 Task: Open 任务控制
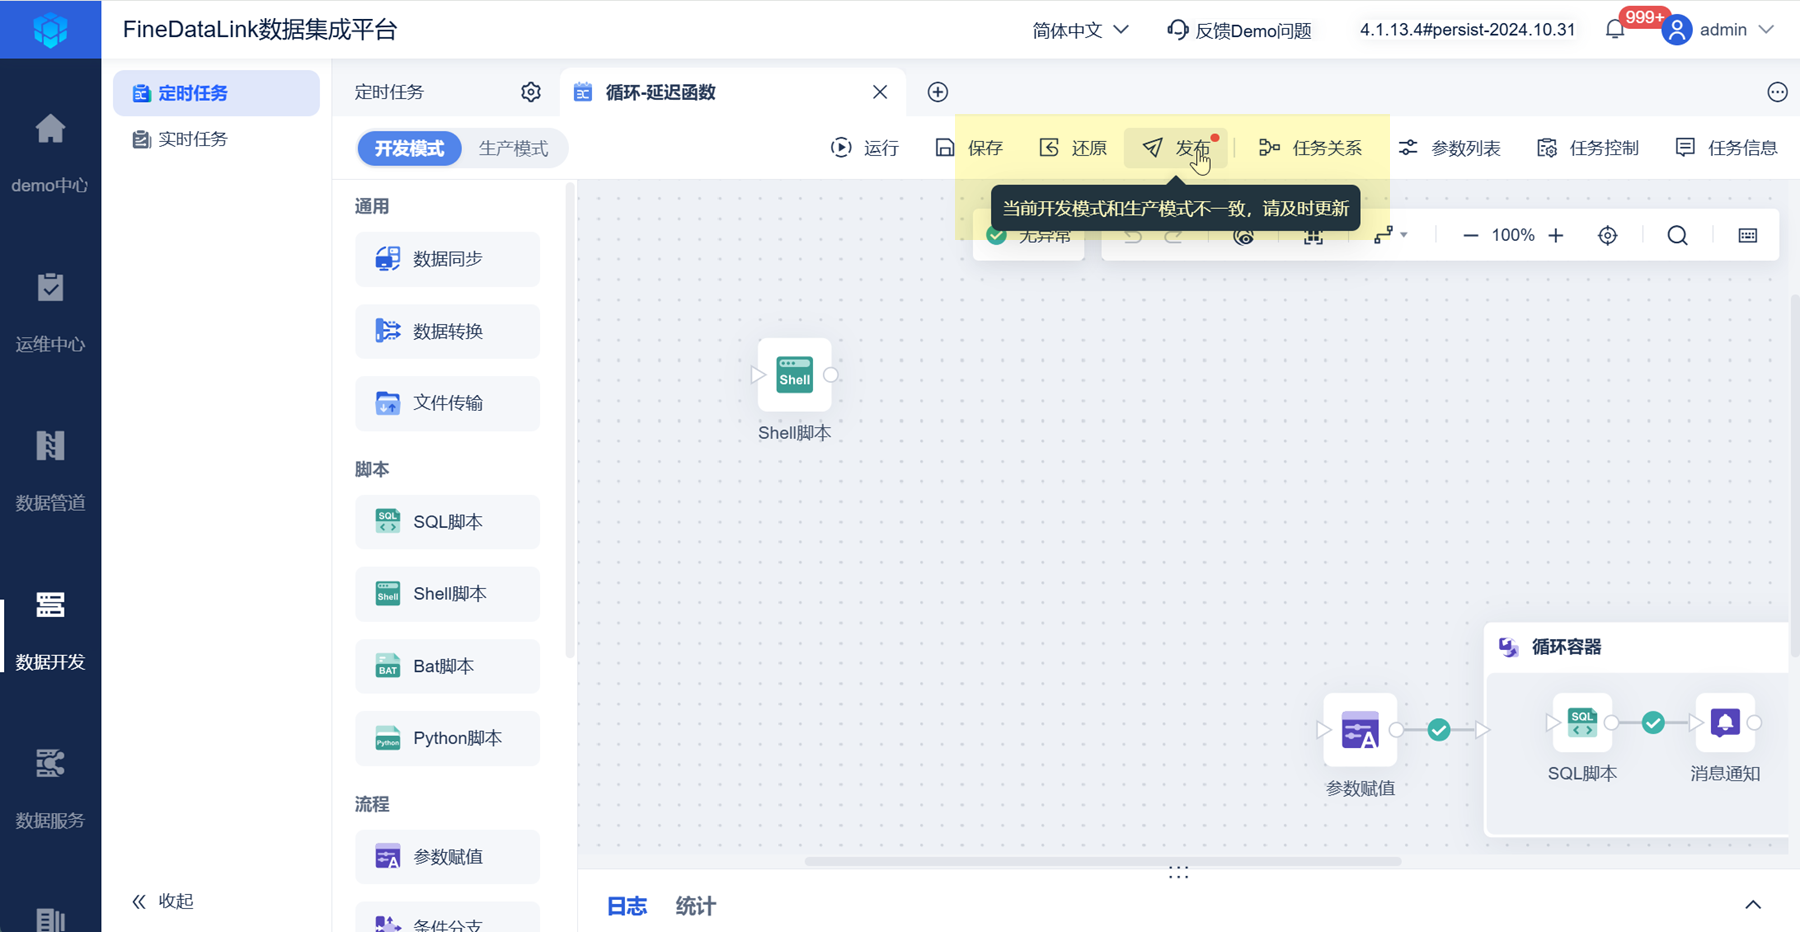(1588, 148)
